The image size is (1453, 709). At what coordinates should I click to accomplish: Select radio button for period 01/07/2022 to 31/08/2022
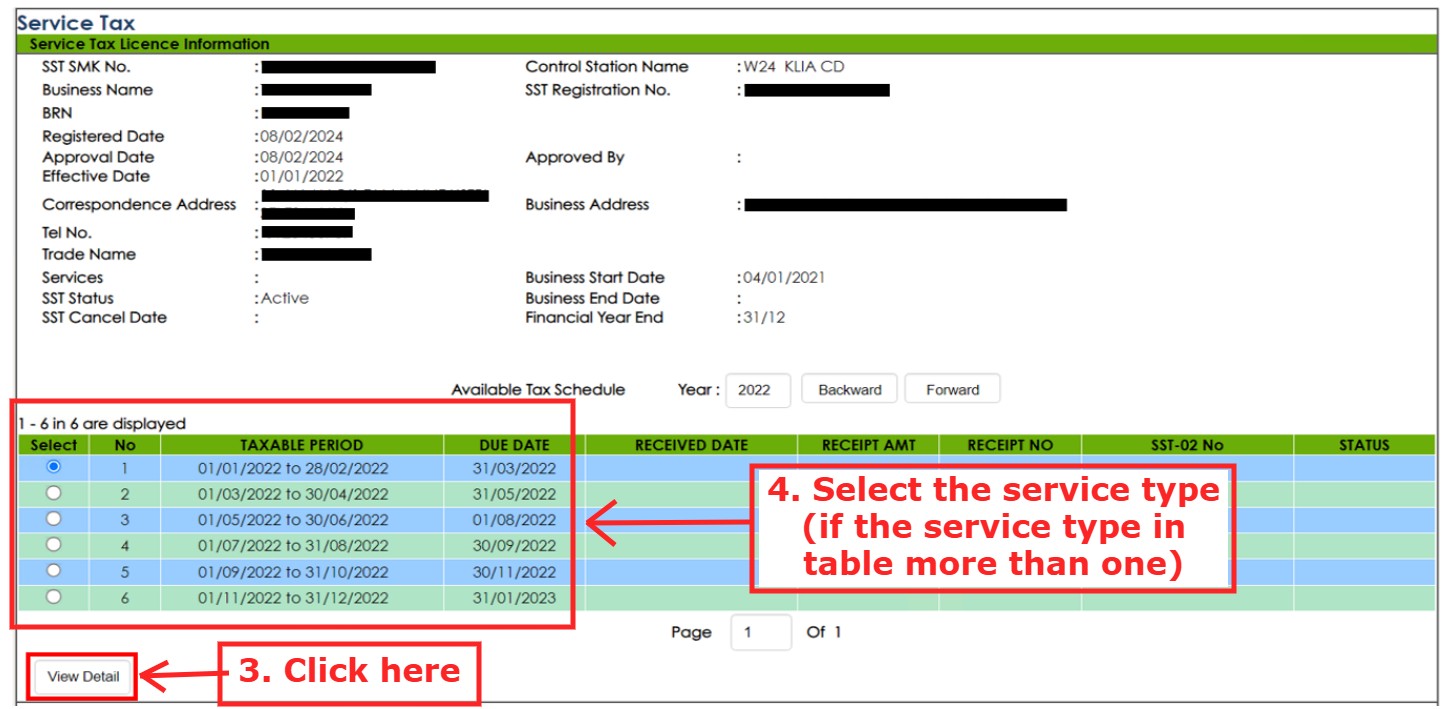[54, 545]
